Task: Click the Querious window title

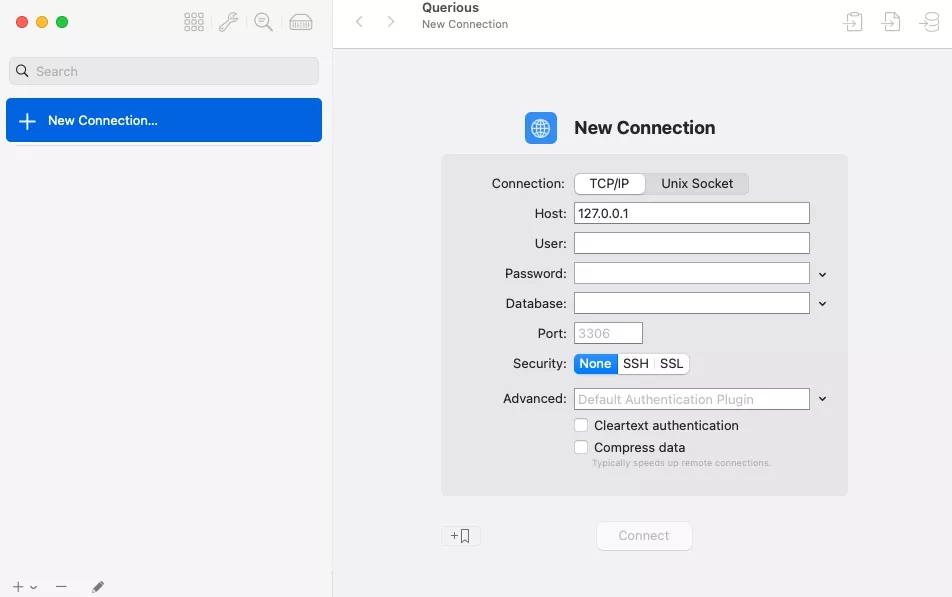Action: pyautogui.click(x=450, y=8)
